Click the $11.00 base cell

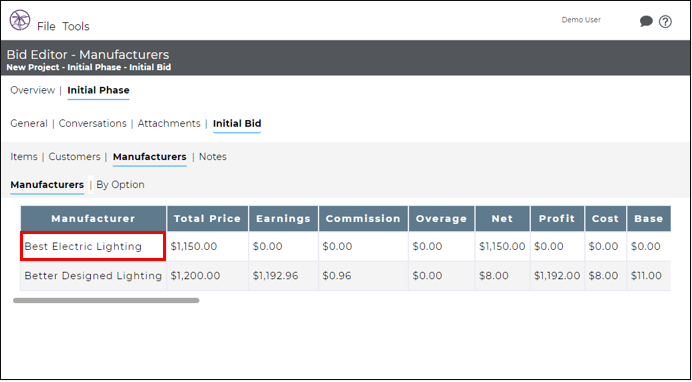tap(649, 276)
